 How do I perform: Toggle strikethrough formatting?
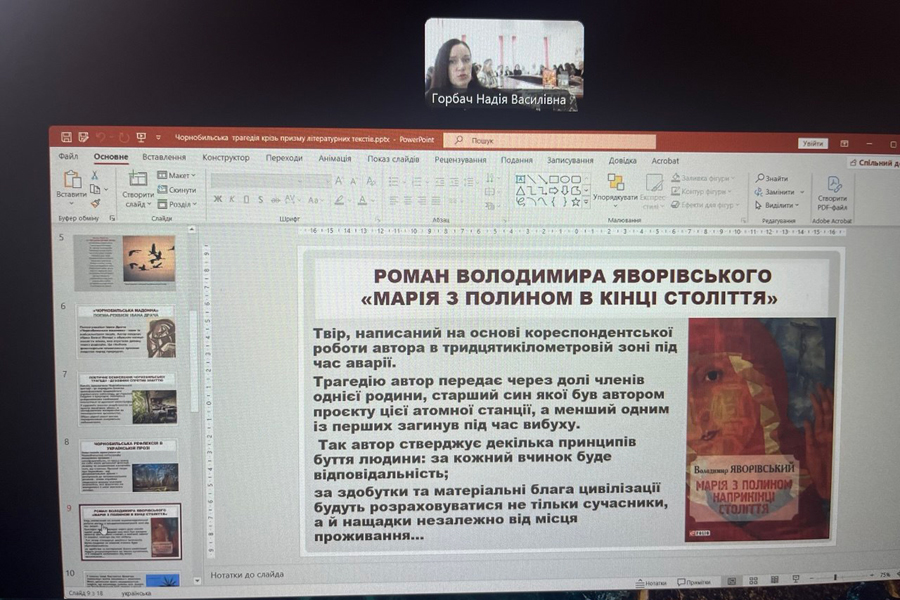point(275,200)
